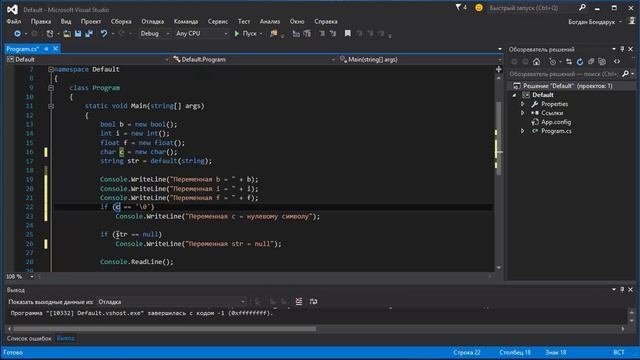Click the Navigate Backward toolbar icon
This screenshot has width=640, height=360.
click(17, 33)
